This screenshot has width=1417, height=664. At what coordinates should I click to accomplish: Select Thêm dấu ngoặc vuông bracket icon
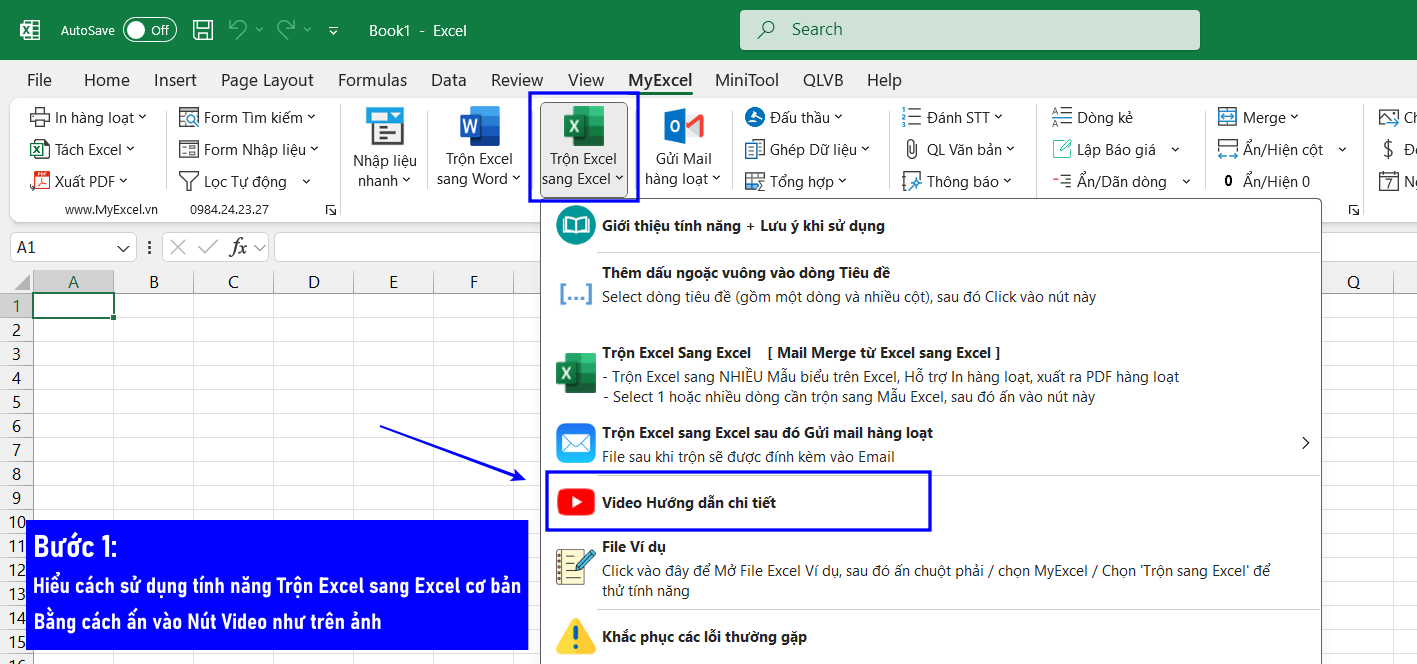tap(575, 294)
